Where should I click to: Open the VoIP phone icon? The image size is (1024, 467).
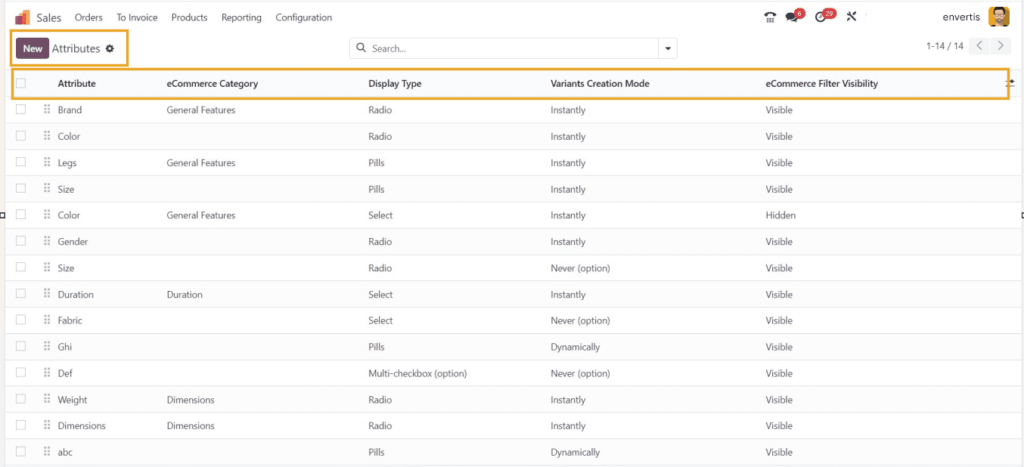tap(769, 17)
